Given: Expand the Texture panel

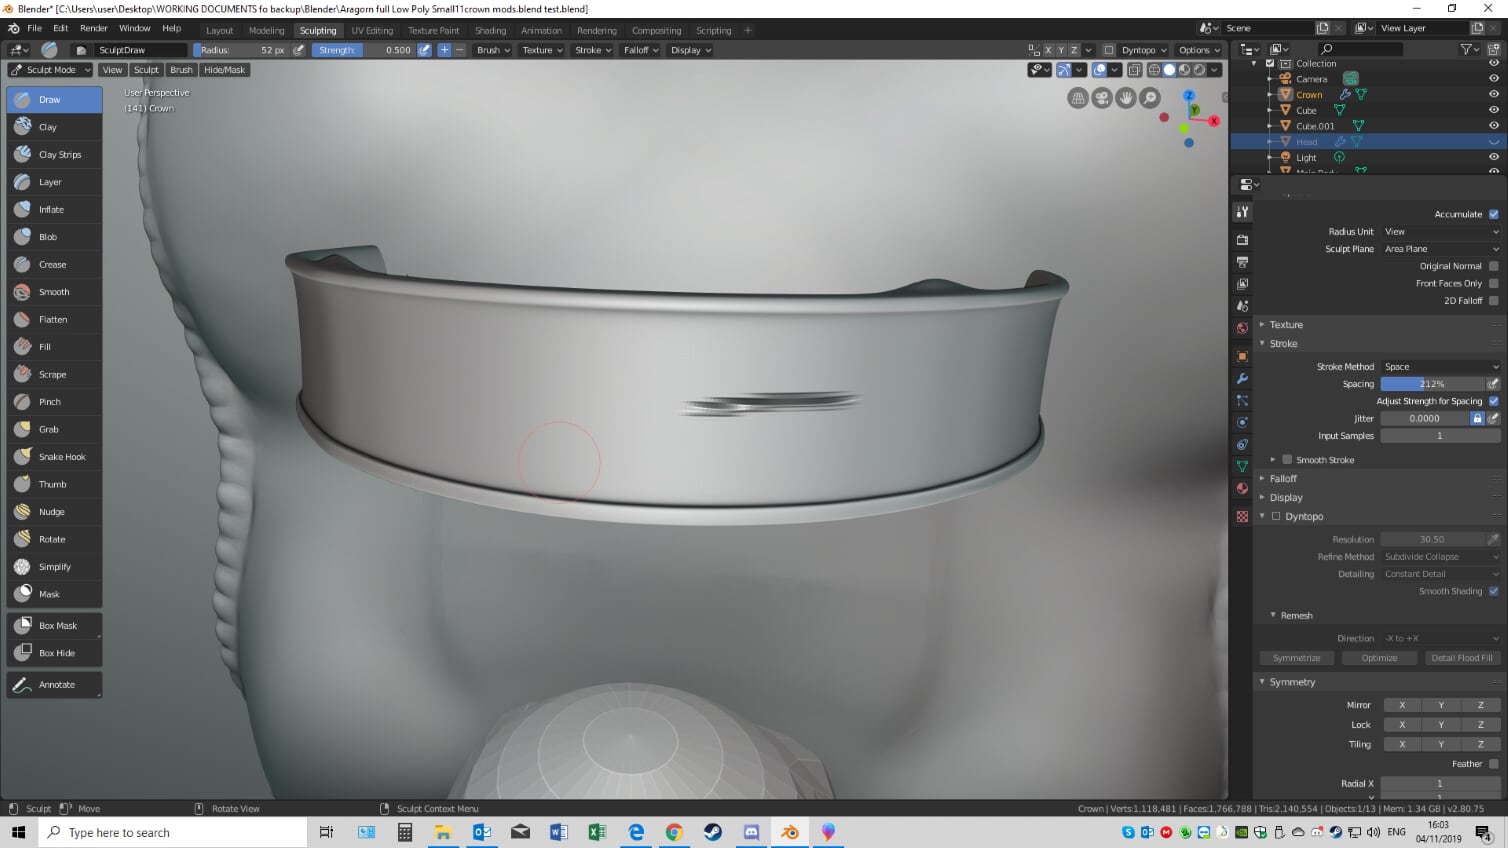Looking at the screenshot, I should (x=1285, y=325).
